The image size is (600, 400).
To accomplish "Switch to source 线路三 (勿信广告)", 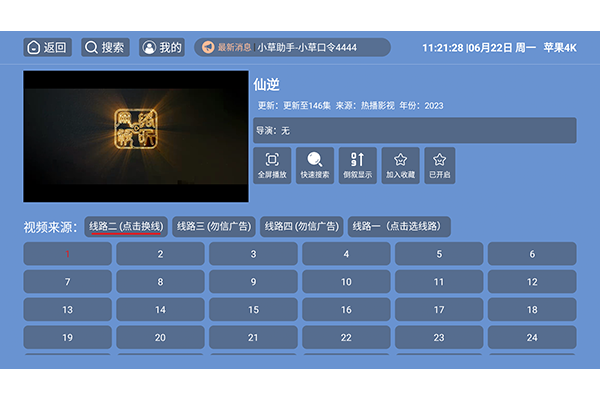I will tap(214, 227).
